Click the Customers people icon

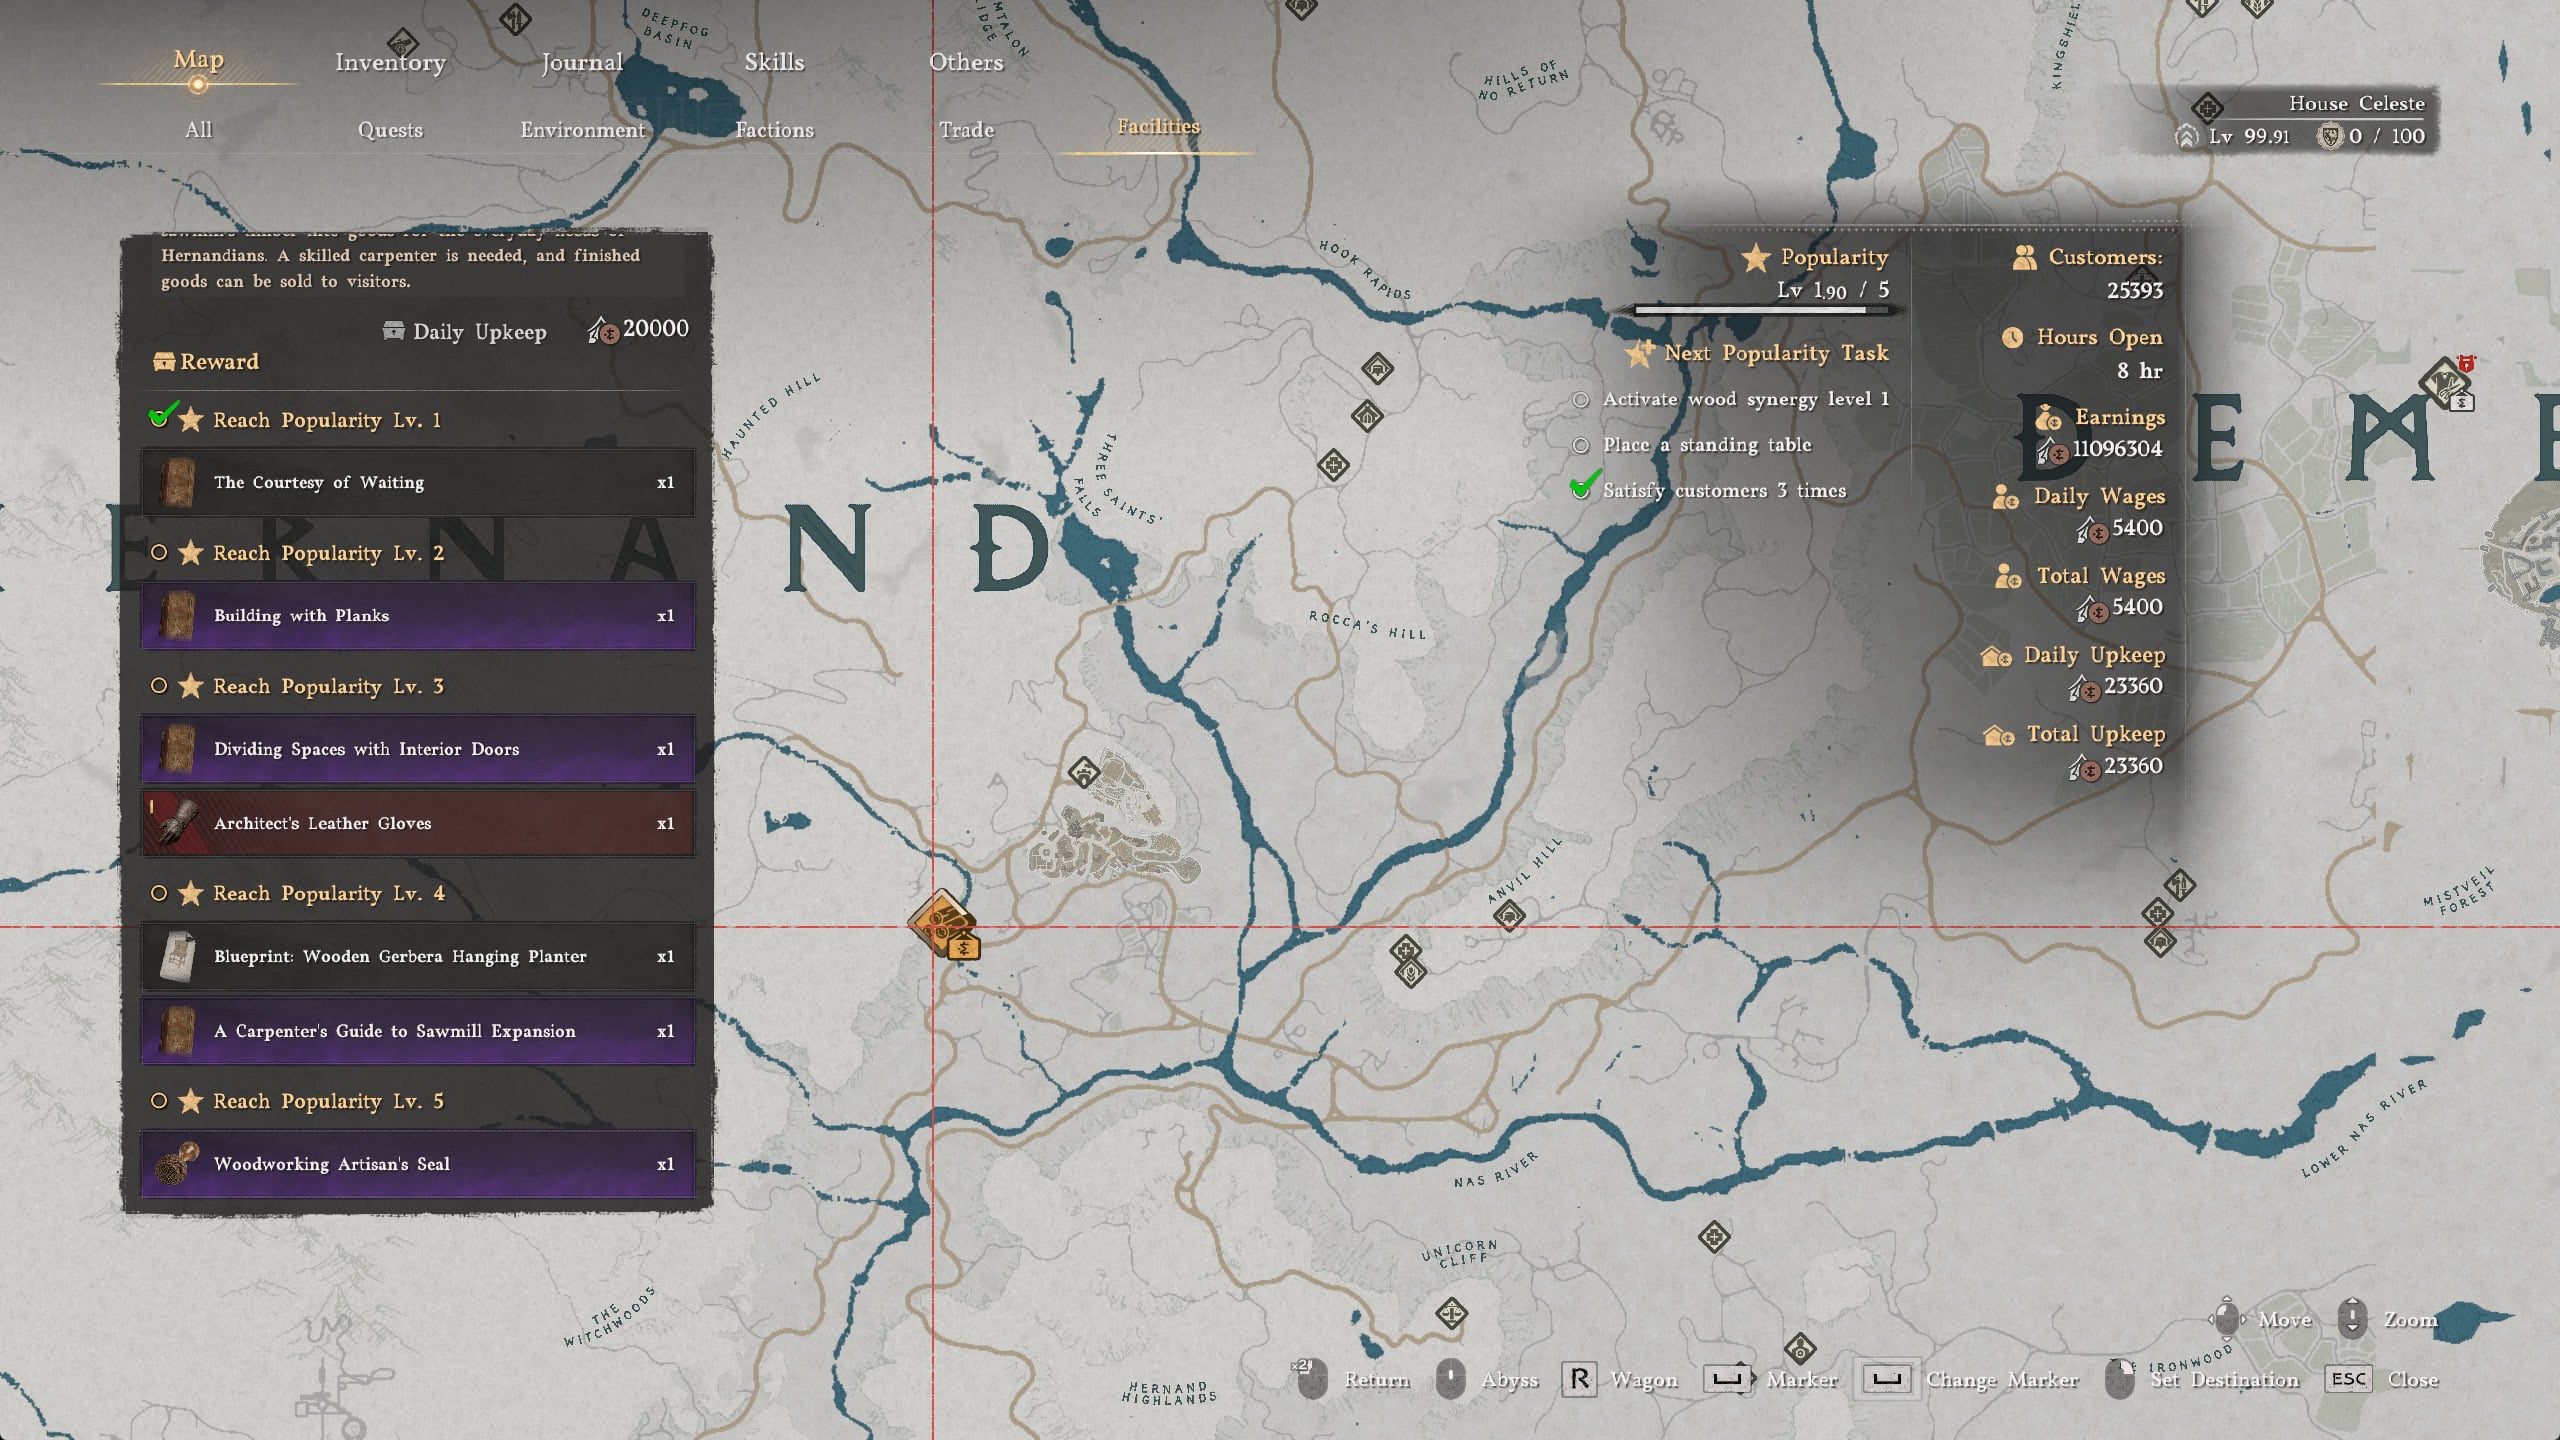click(x=2024, y=258)
